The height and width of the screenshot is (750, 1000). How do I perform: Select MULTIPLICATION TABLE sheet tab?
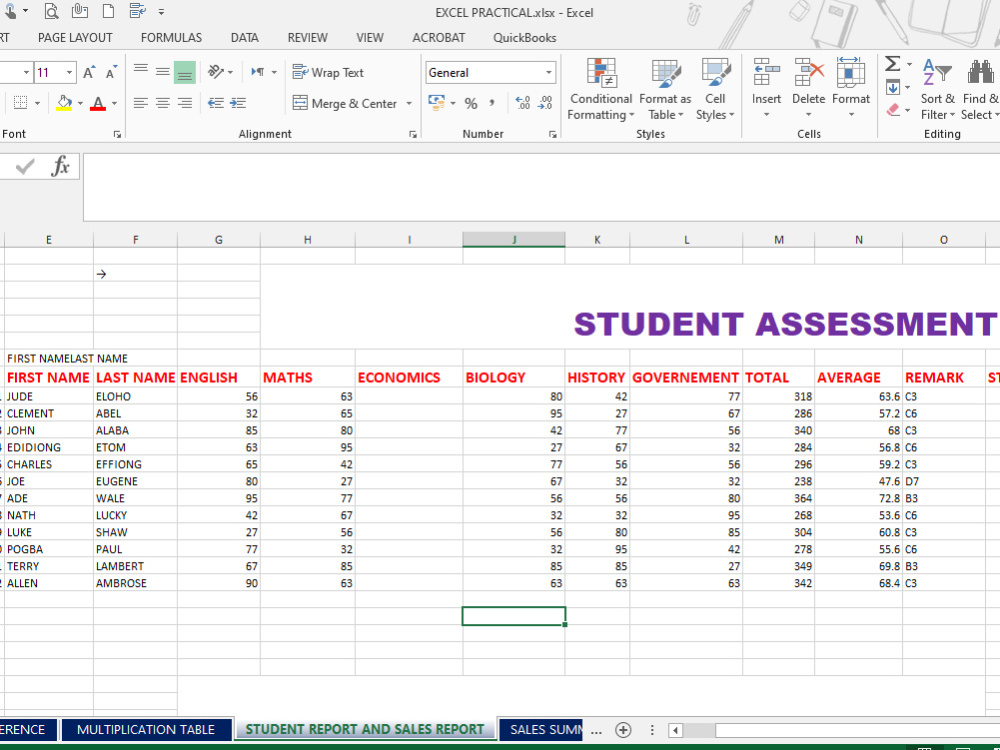(146, 730)
